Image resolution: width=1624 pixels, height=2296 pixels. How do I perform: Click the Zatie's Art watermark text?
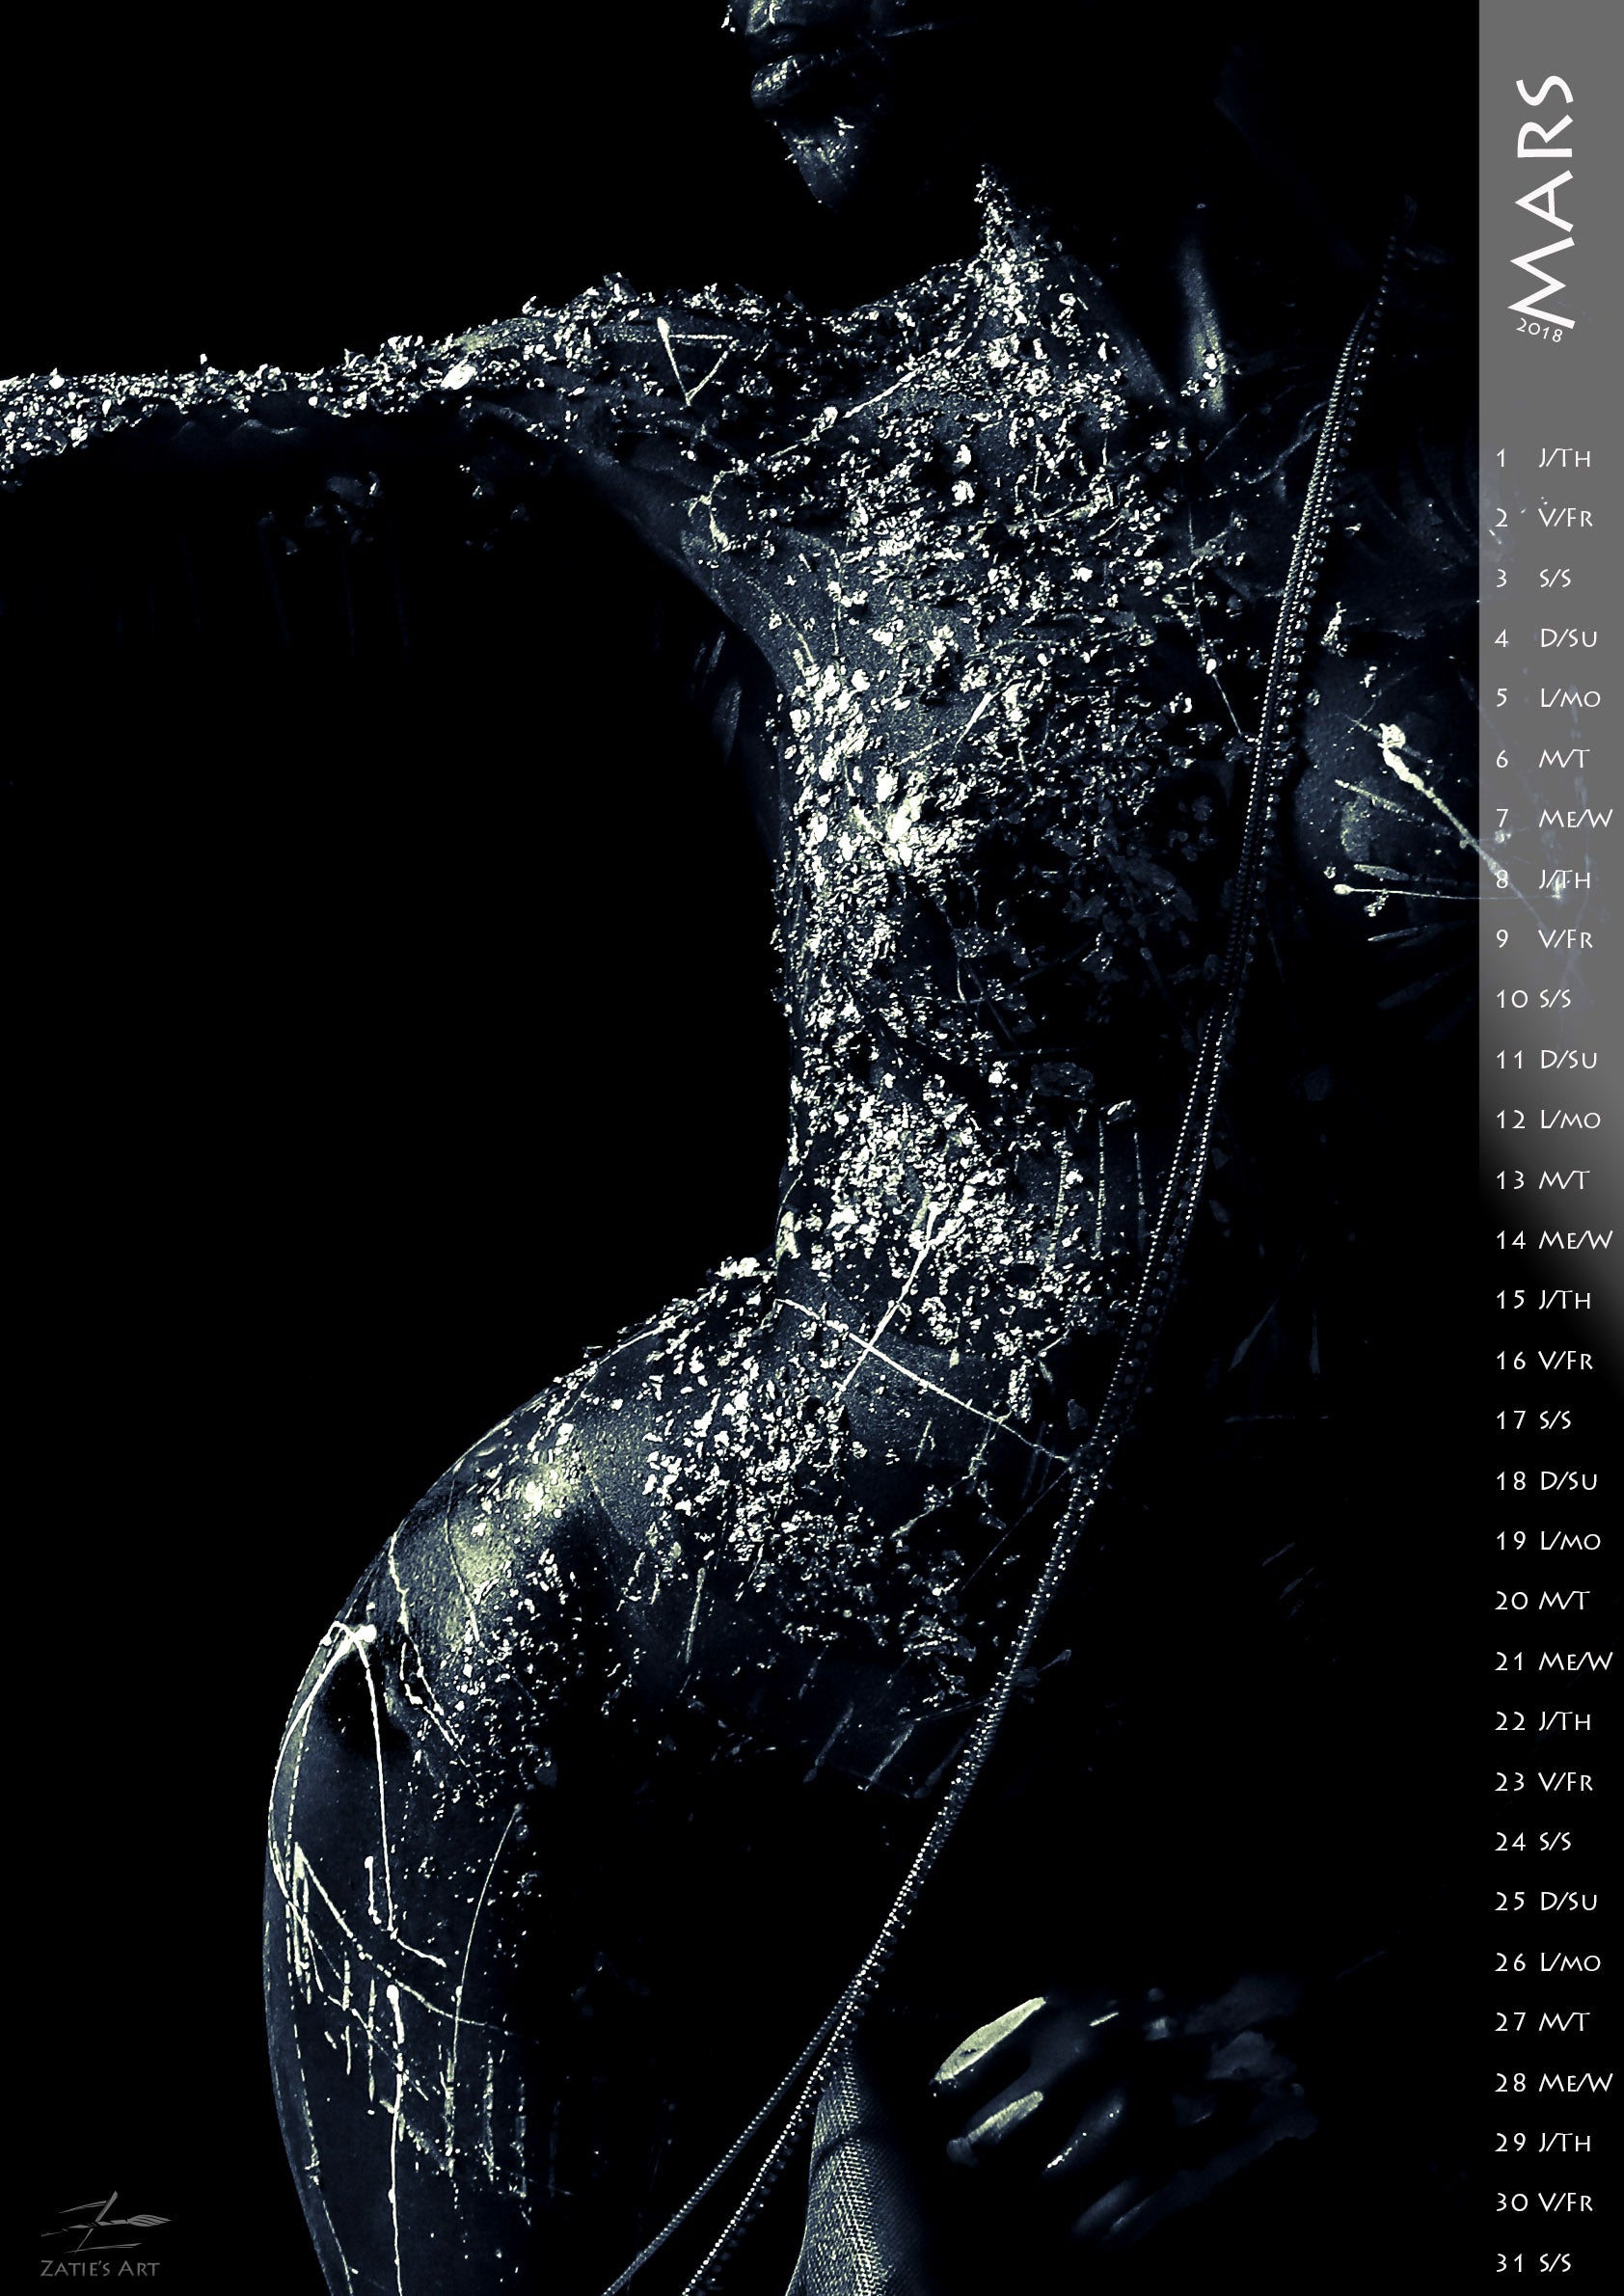(x=99, y=2267)
